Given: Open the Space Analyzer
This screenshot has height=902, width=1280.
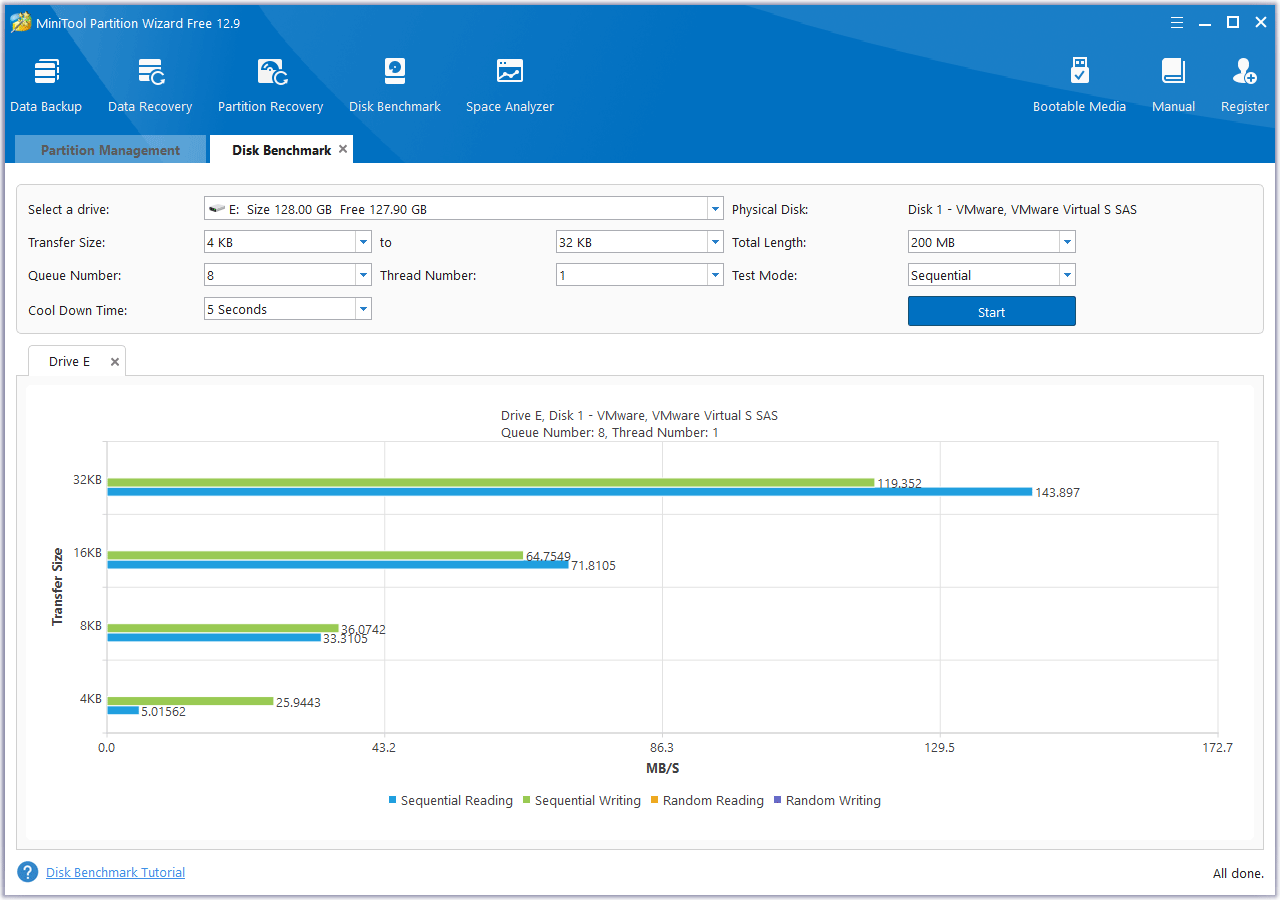Looking at the screenshot, I should pos(509,83).
